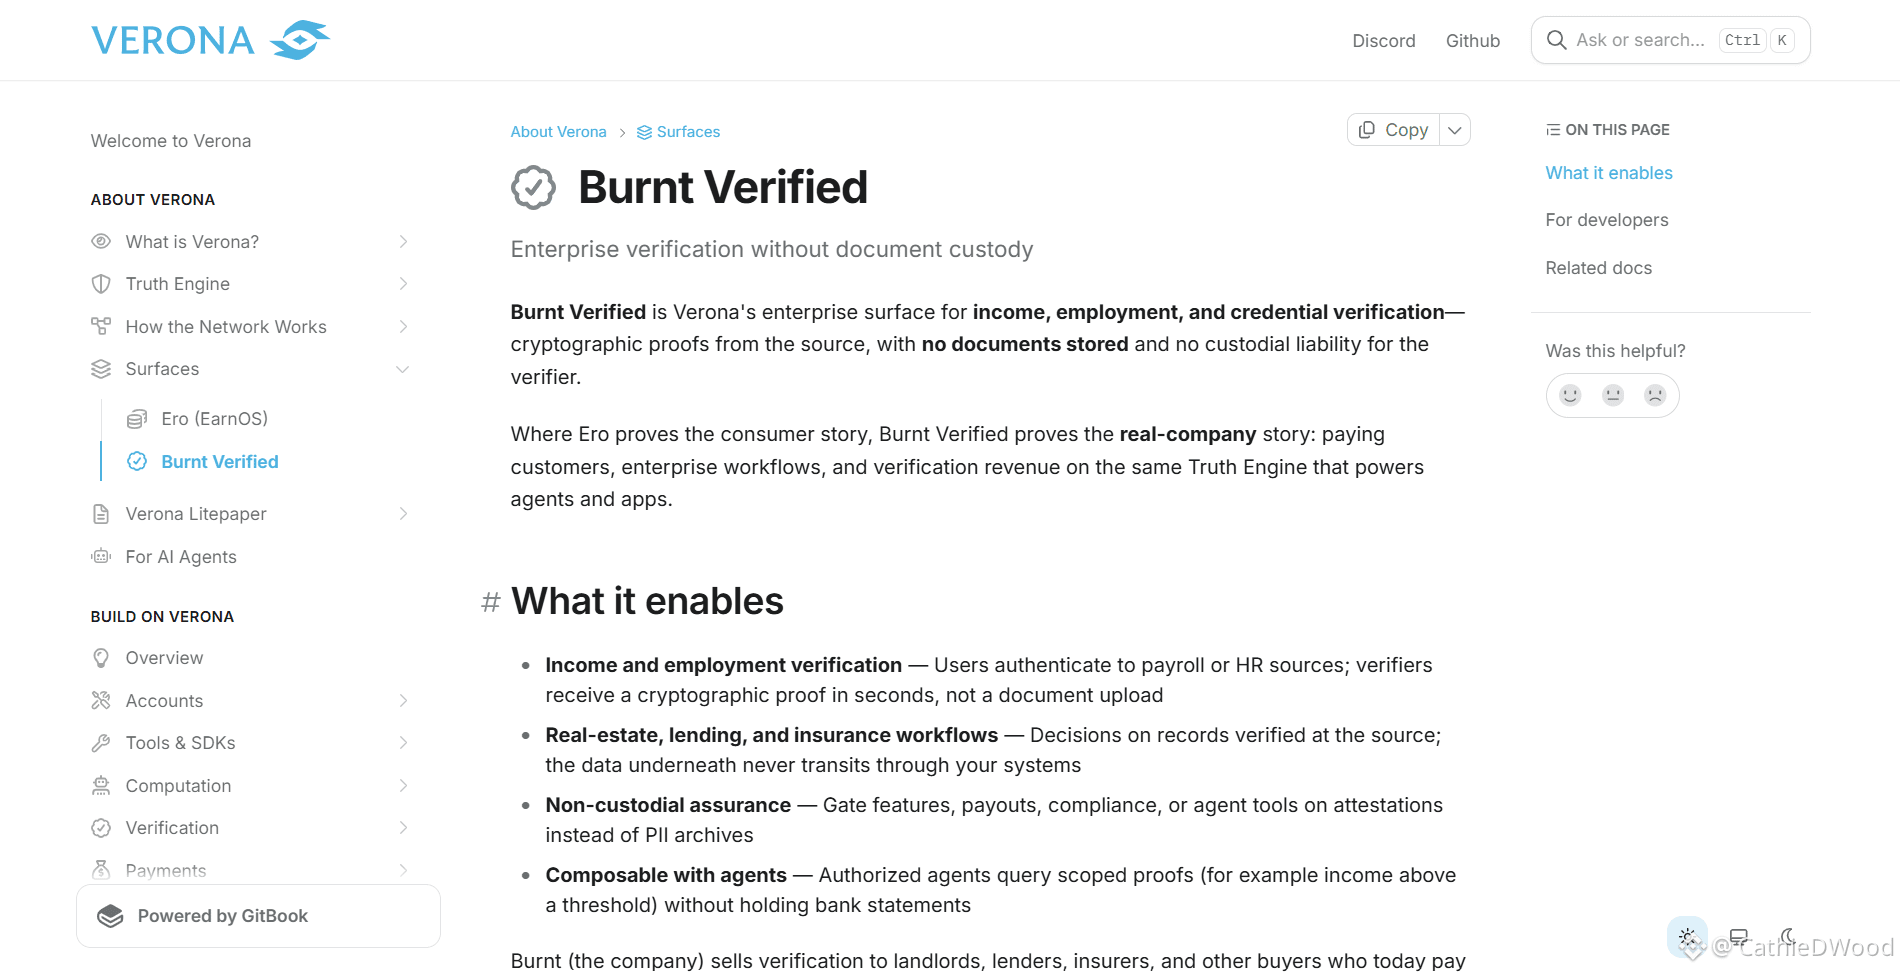Viewport: 1902px width, 972px height.
Task: Click the robot icon beside For AI Agents
Action: (101, 557)
